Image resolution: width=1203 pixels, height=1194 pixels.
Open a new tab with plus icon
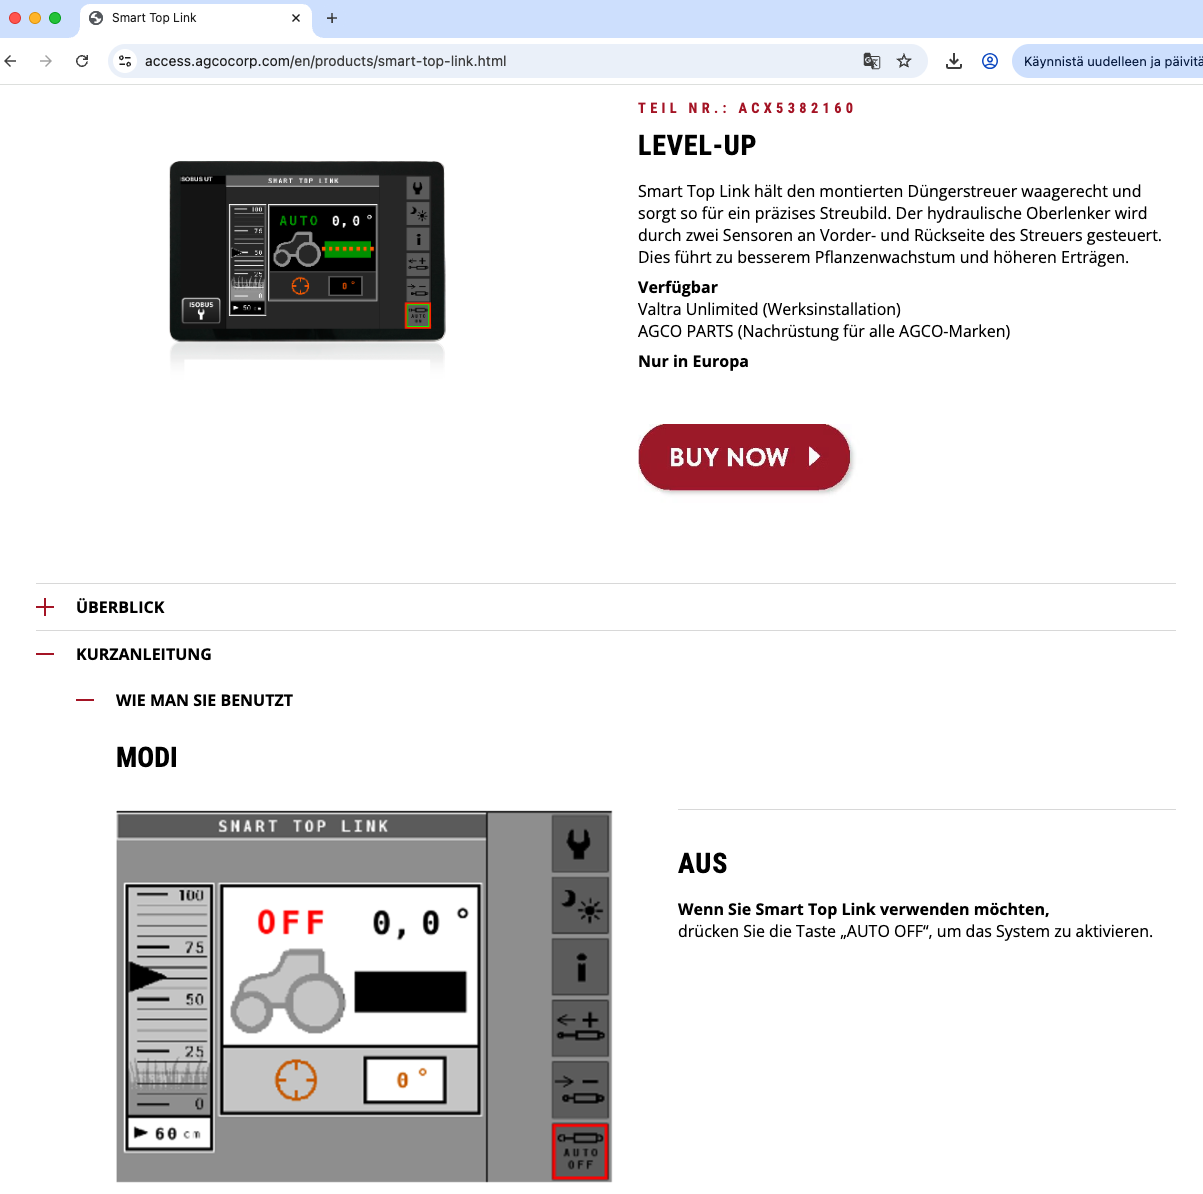(332, 18)
